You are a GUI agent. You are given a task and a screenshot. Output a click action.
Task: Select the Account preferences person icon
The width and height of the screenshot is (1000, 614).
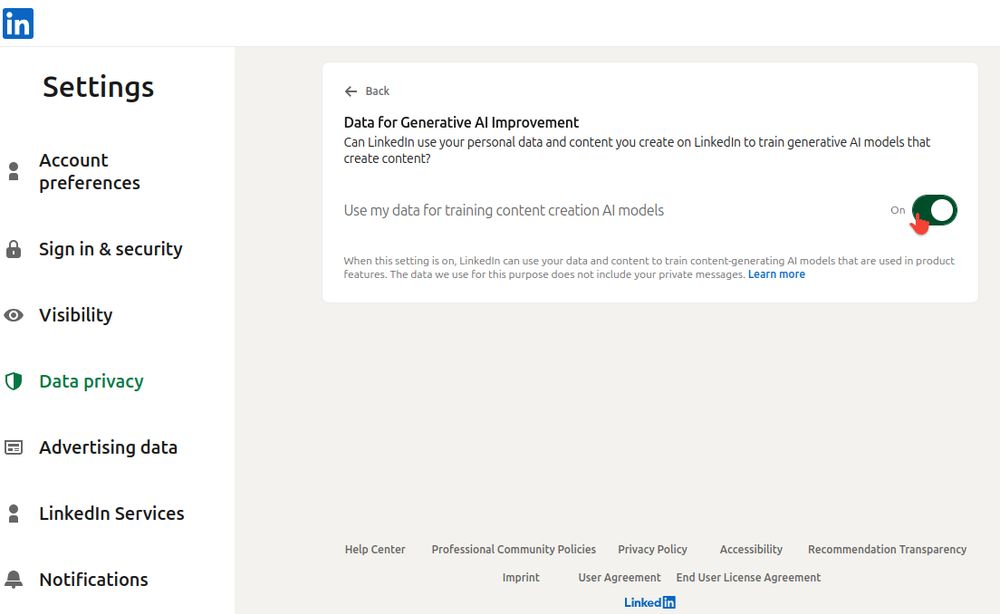coord(15,171)
